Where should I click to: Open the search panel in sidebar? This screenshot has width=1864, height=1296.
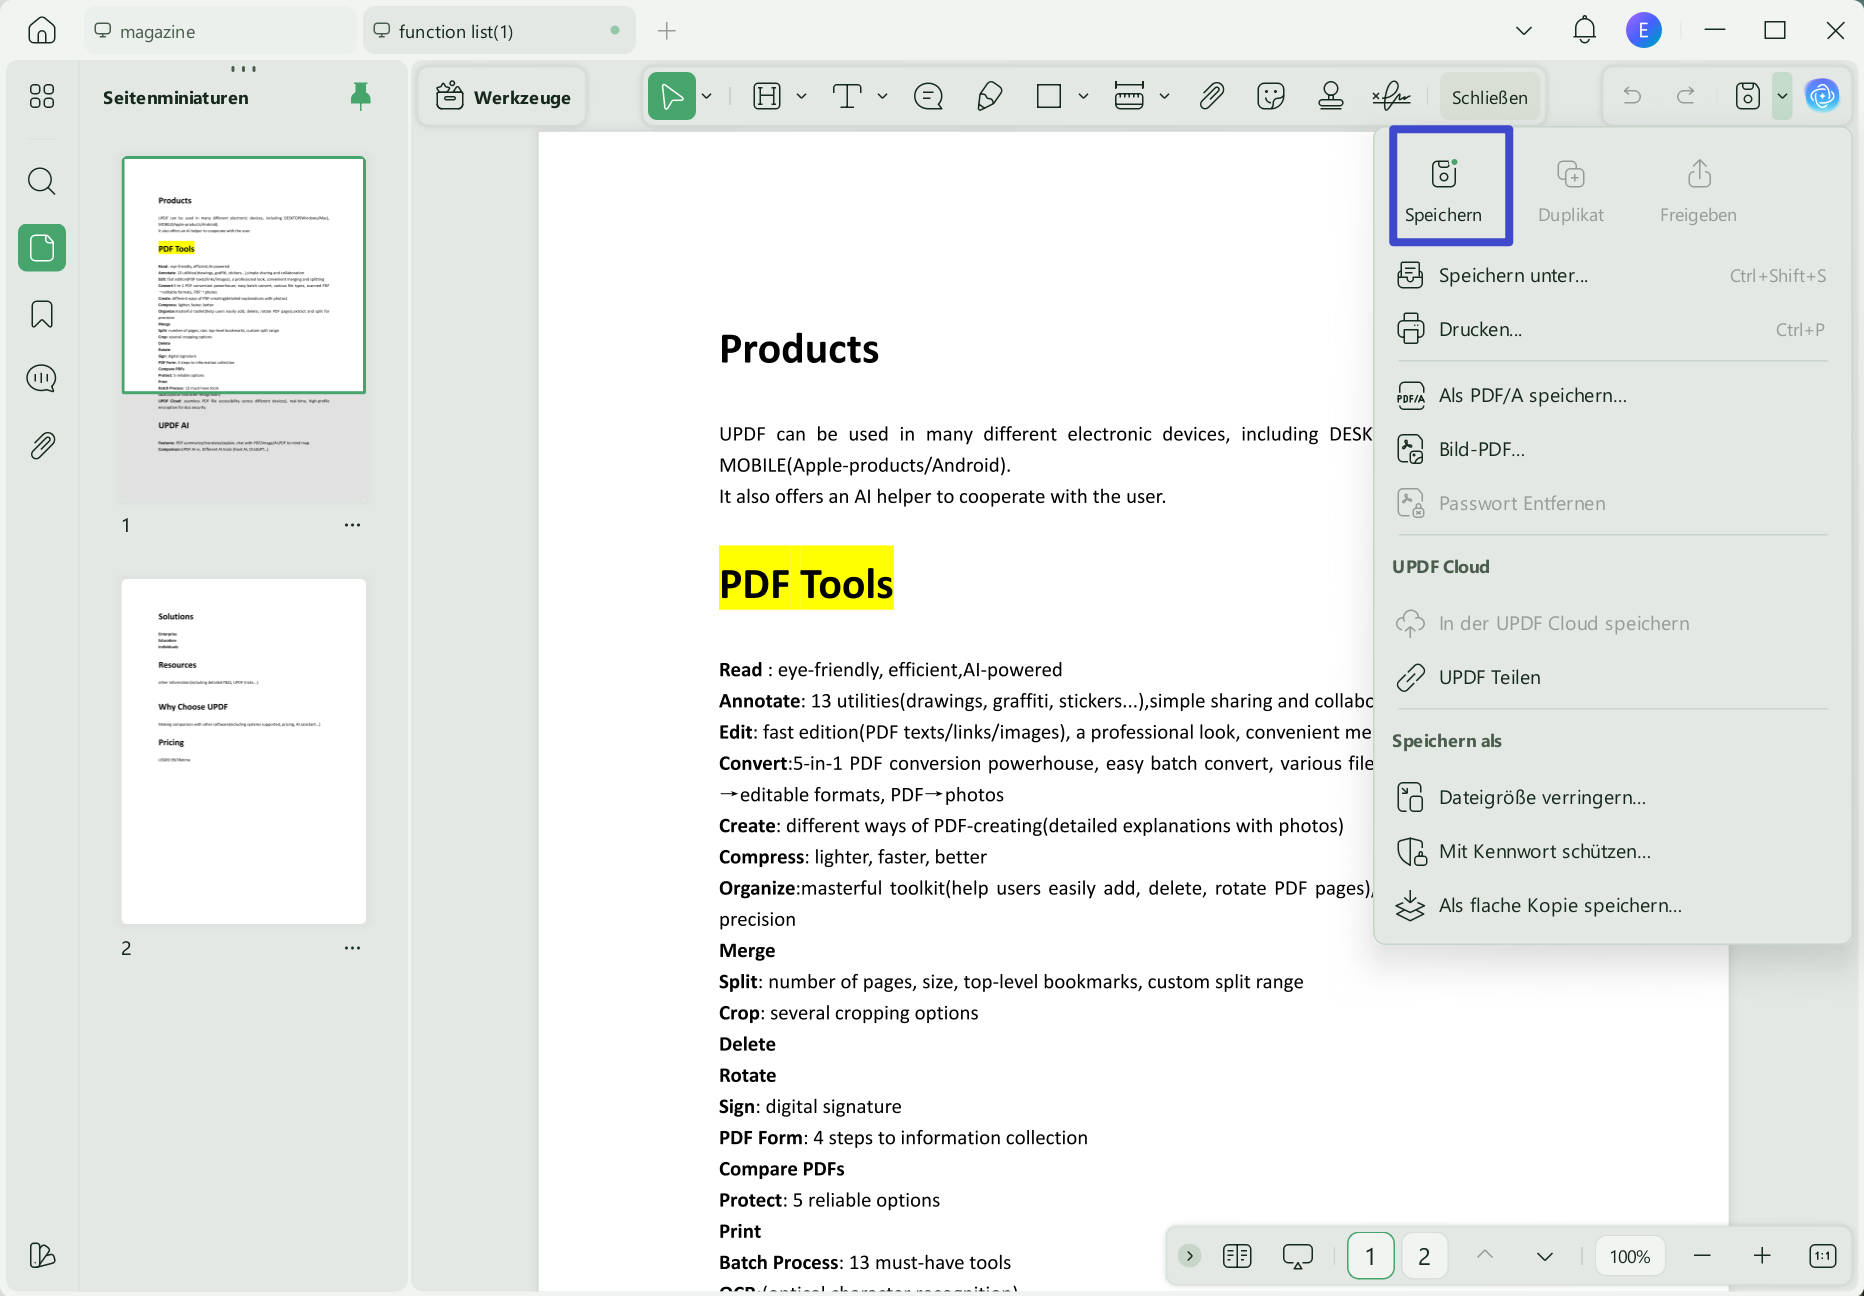click(x=42, y=181)
